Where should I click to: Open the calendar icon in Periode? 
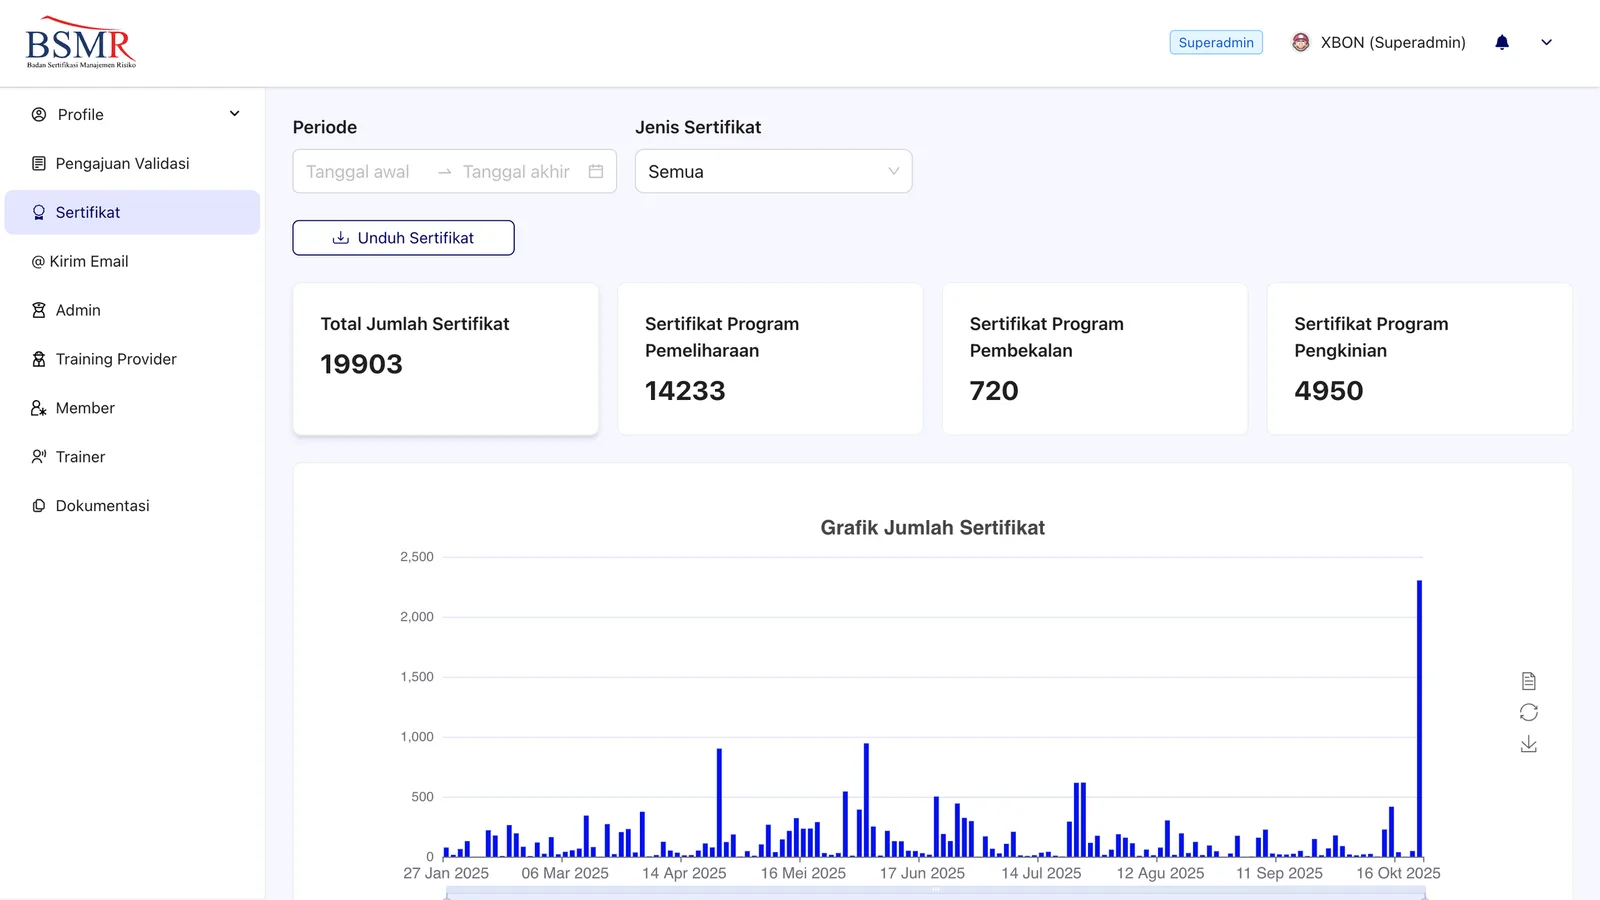pyautogui.click(x=596, y=171)
